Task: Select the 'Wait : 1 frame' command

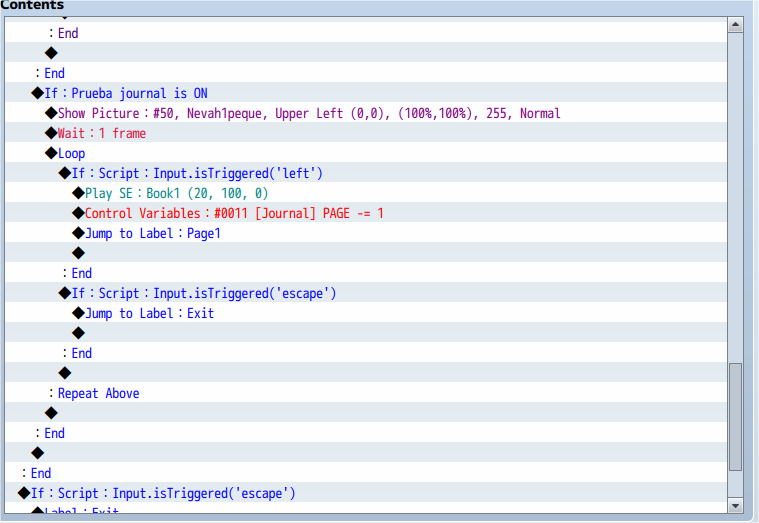Action: tap(365, 133)
